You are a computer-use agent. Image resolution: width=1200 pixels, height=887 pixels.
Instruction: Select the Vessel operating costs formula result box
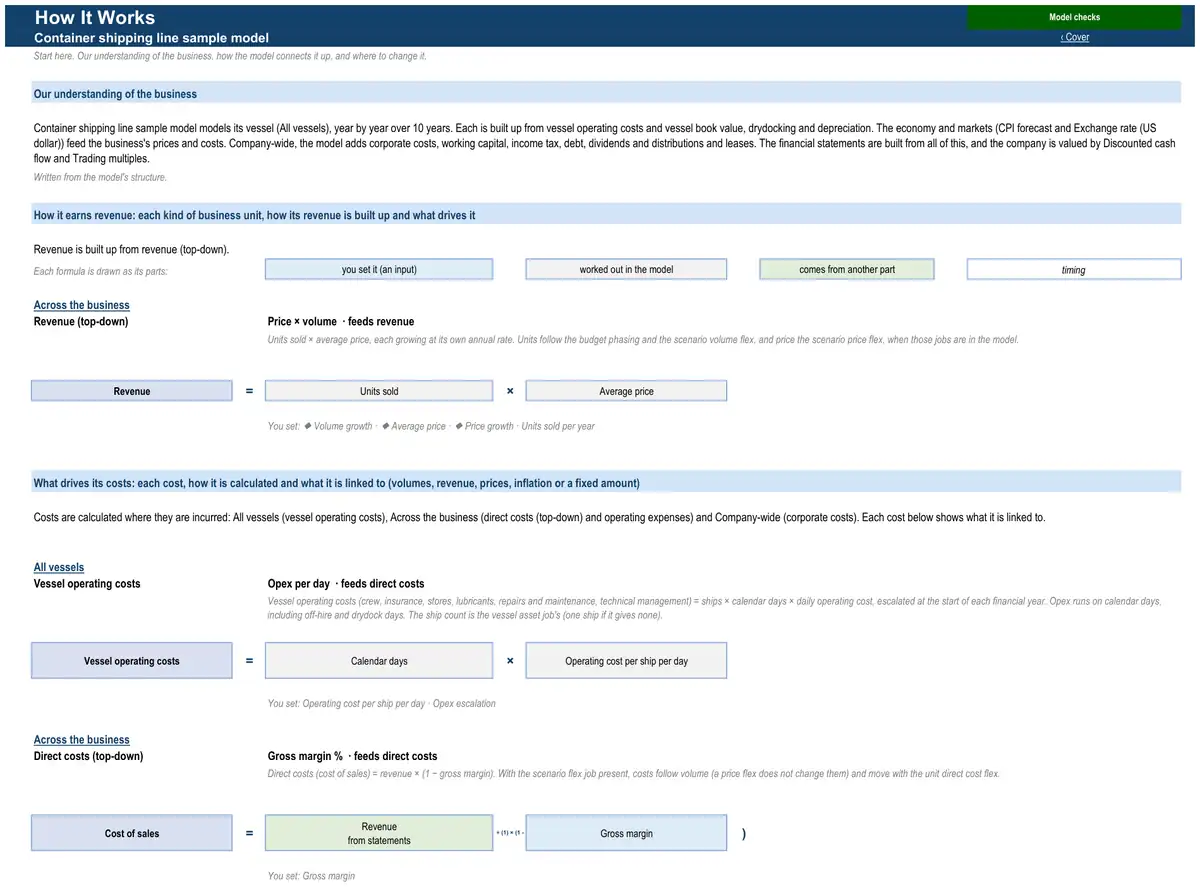(x=132, y=661)
